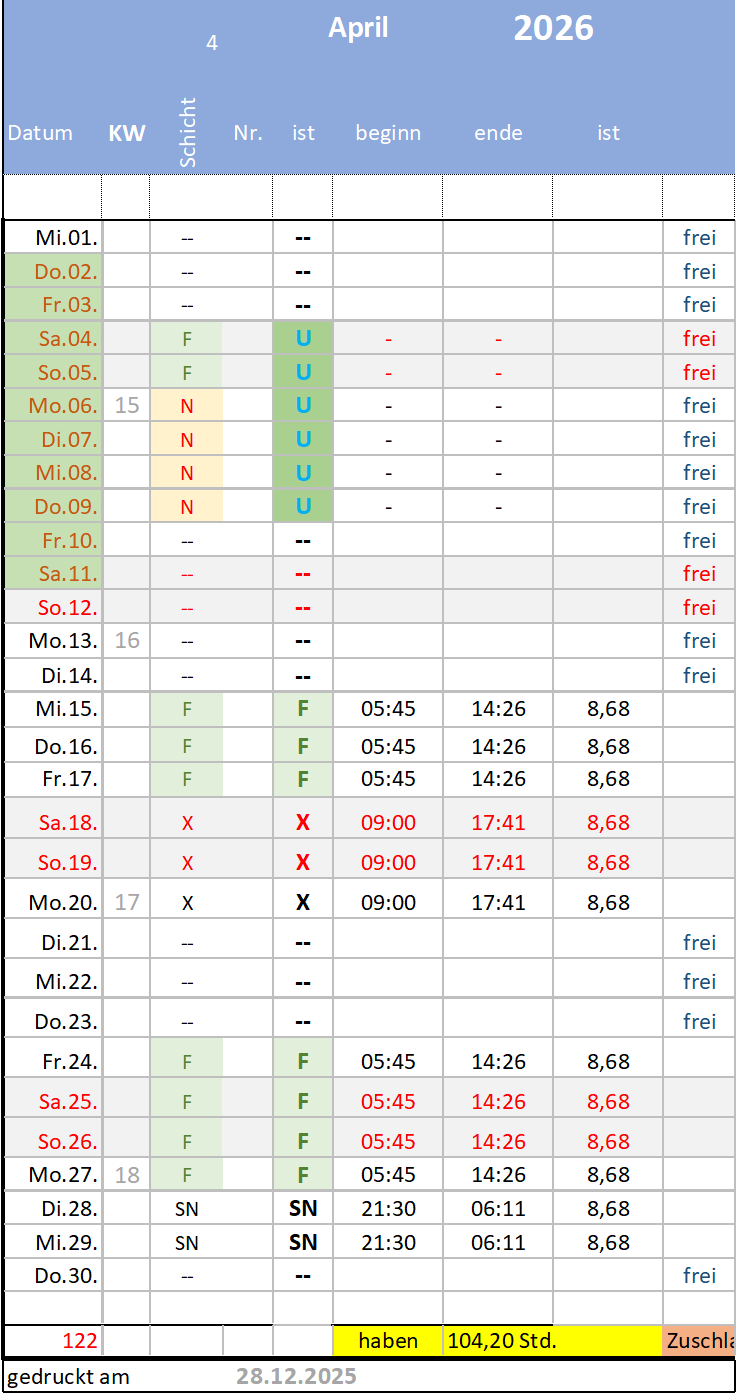Select the Mi.01. date cell
Image resolution: width=740 pixels, height=1400 pixels.
point(67,238)
